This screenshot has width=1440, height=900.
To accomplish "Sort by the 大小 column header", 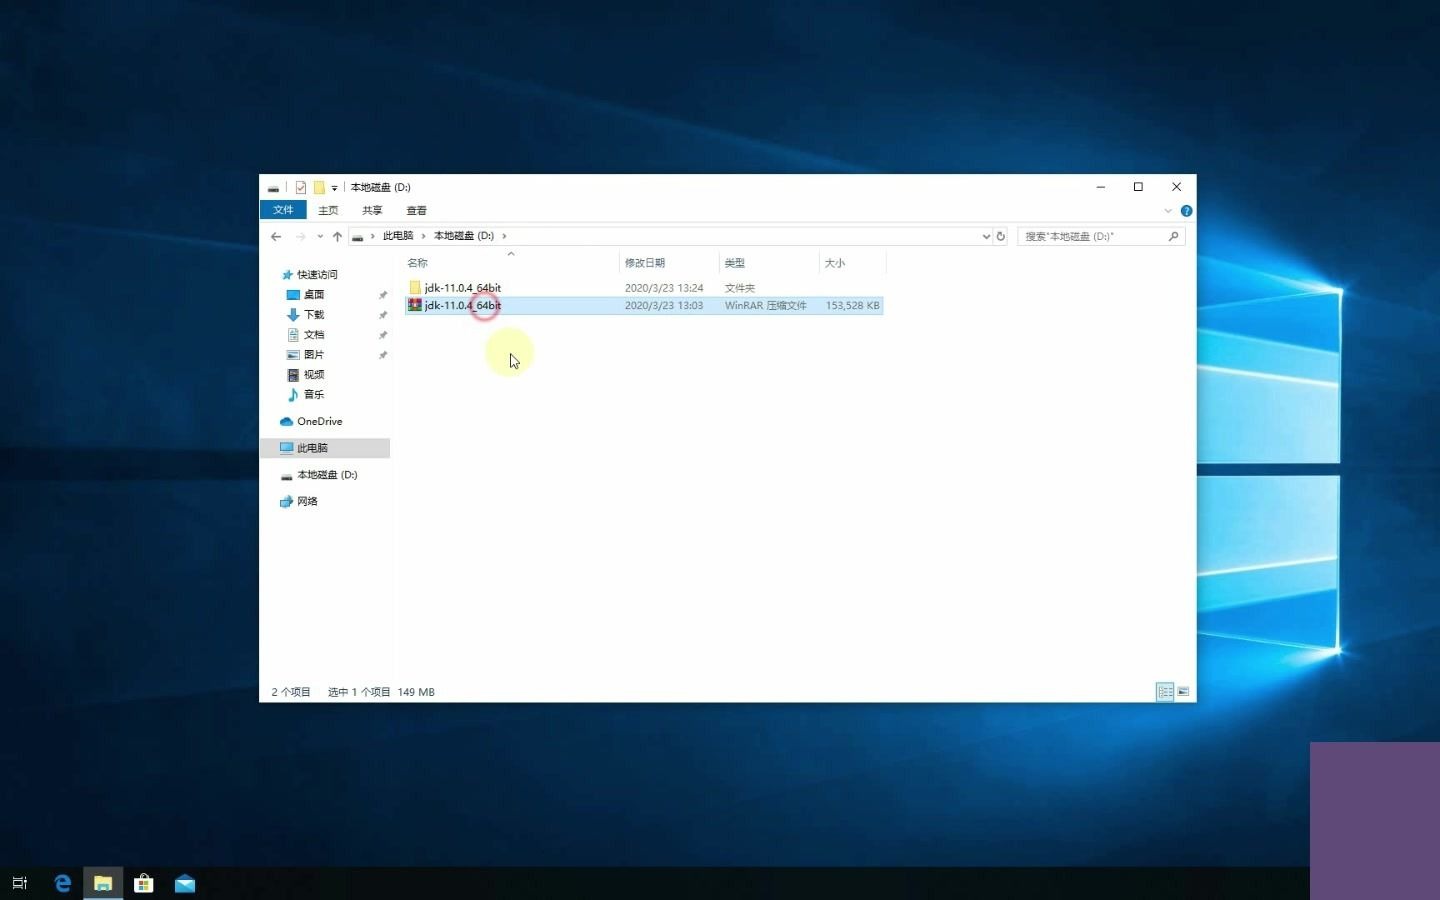I will (852, 263).
